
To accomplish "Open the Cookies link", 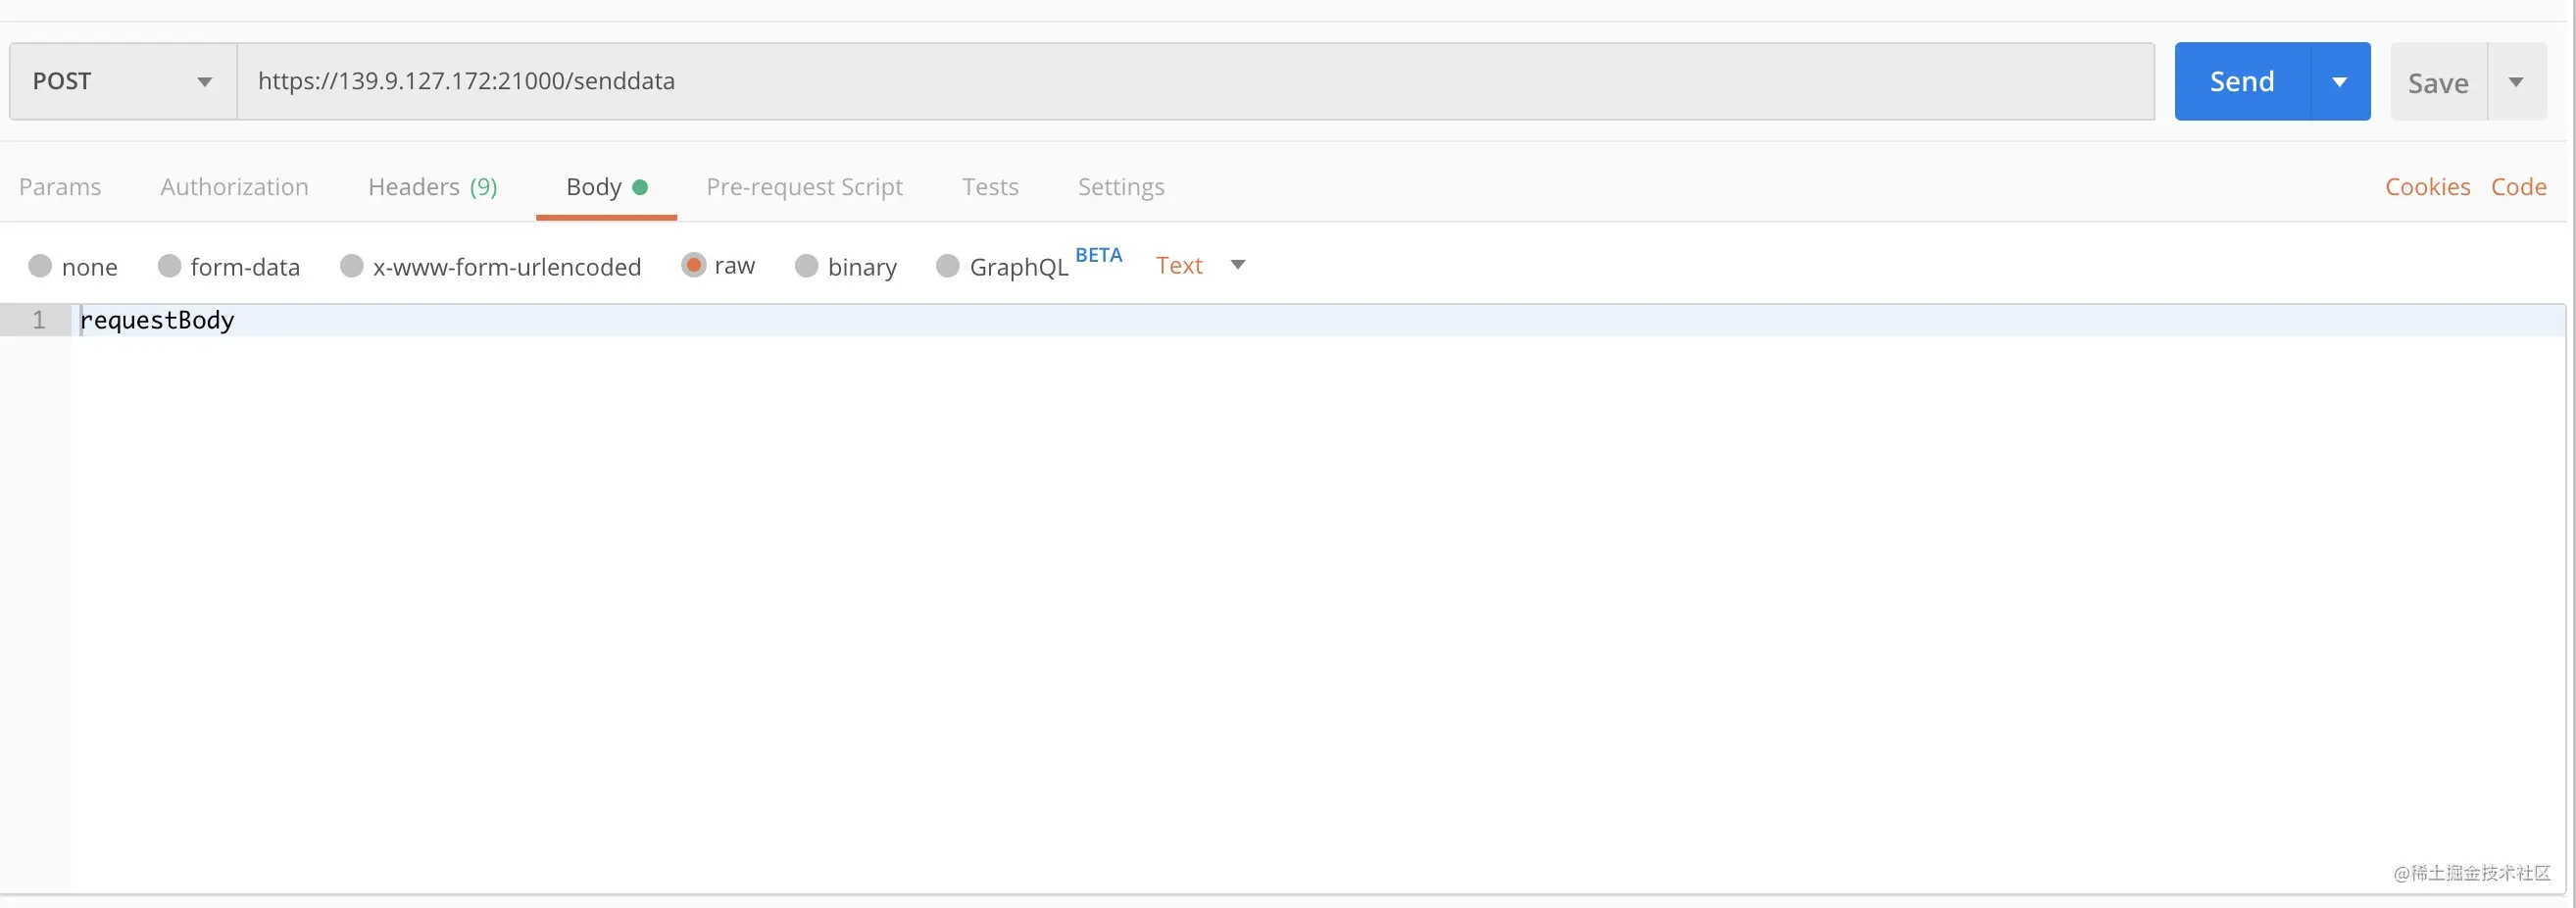I will 2427,187.
